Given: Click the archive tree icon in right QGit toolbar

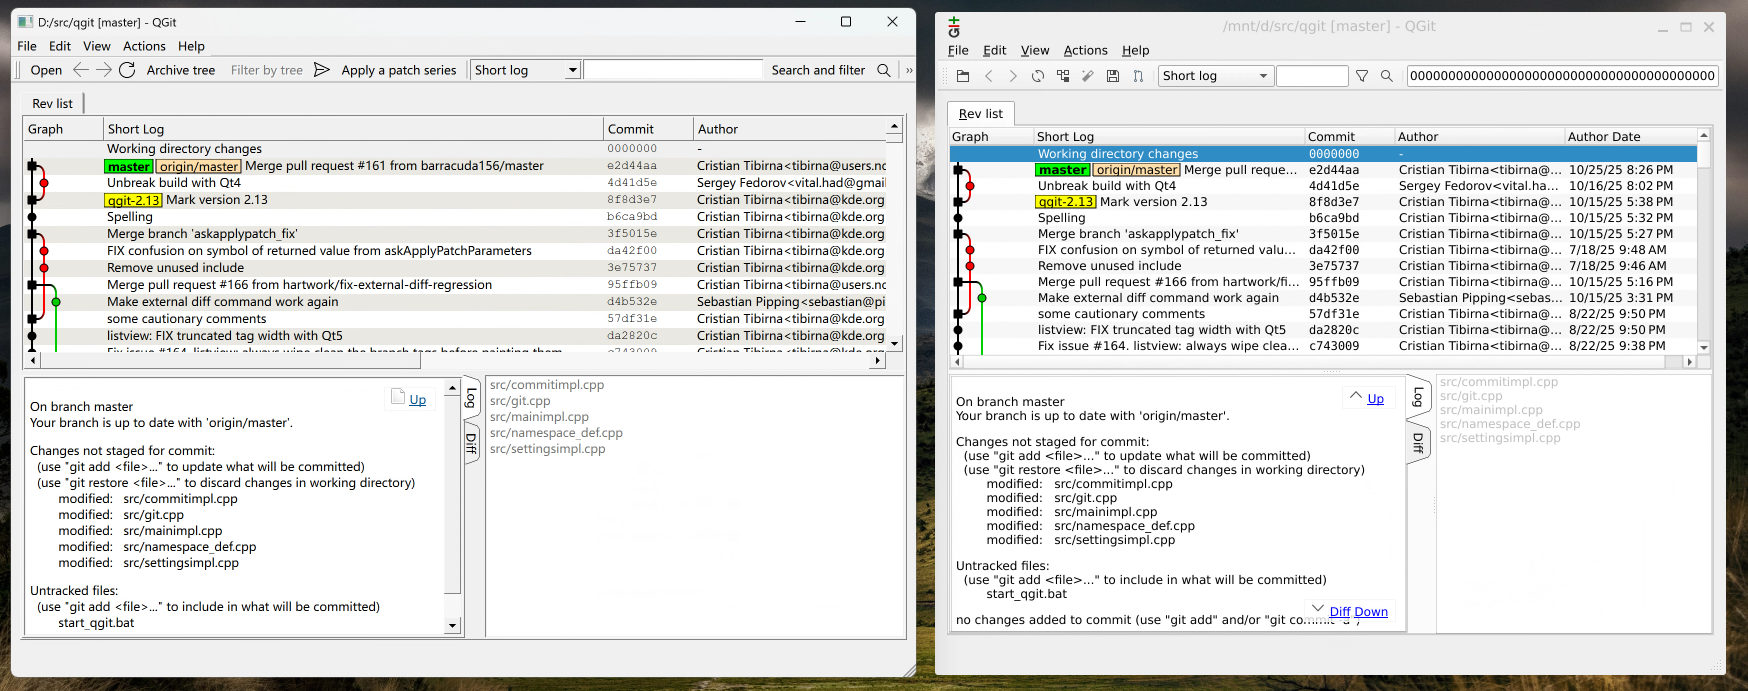Looking at the screenshot, I should [1063, 76].
